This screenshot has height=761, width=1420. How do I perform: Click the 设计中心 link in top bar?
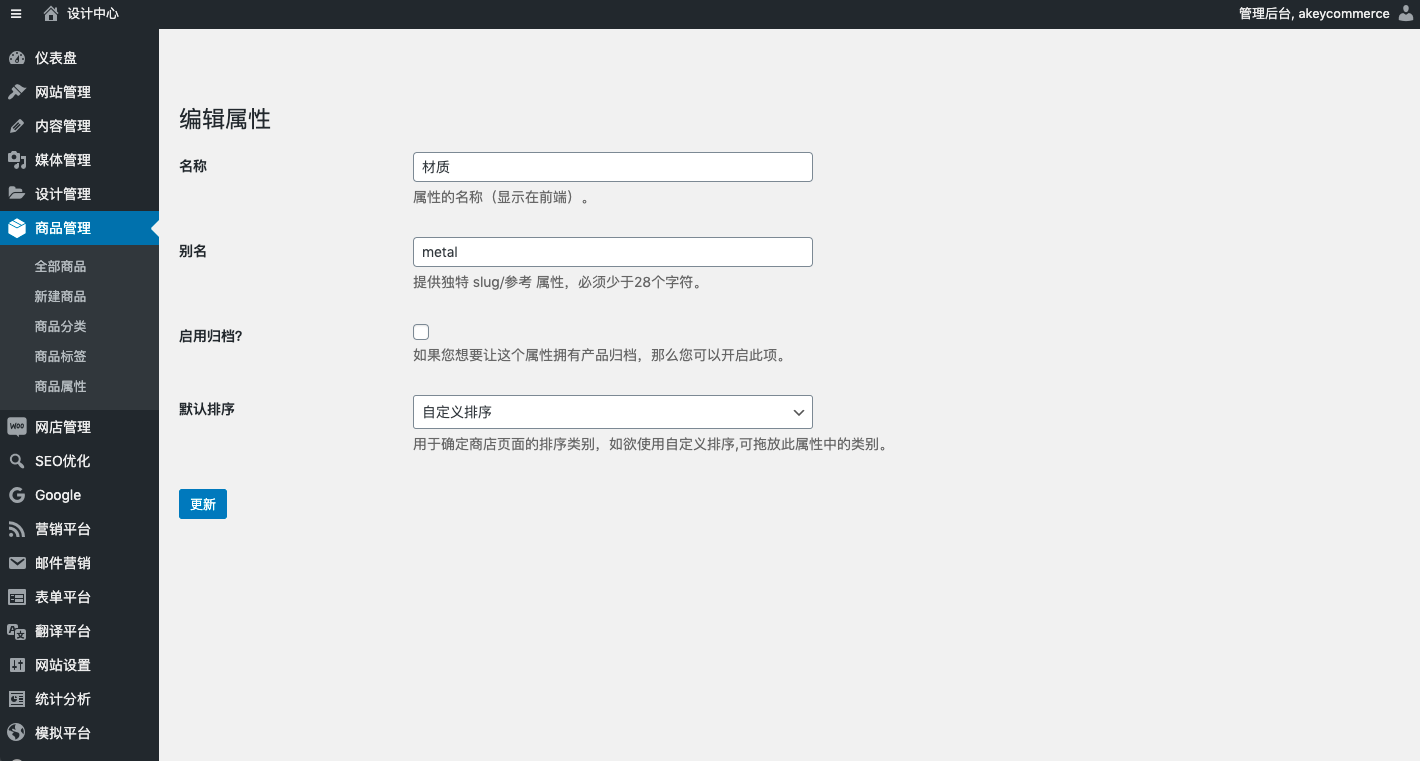pos(93,14)
